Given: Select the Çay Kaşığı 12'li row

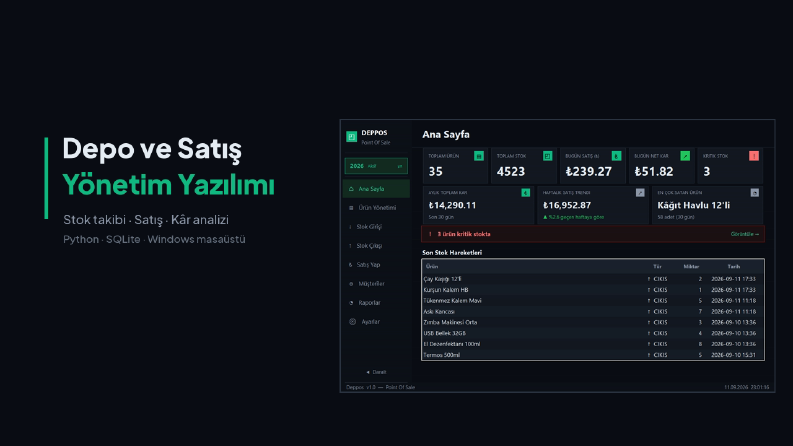Looking at the screenshot, I should click(593, 279).
